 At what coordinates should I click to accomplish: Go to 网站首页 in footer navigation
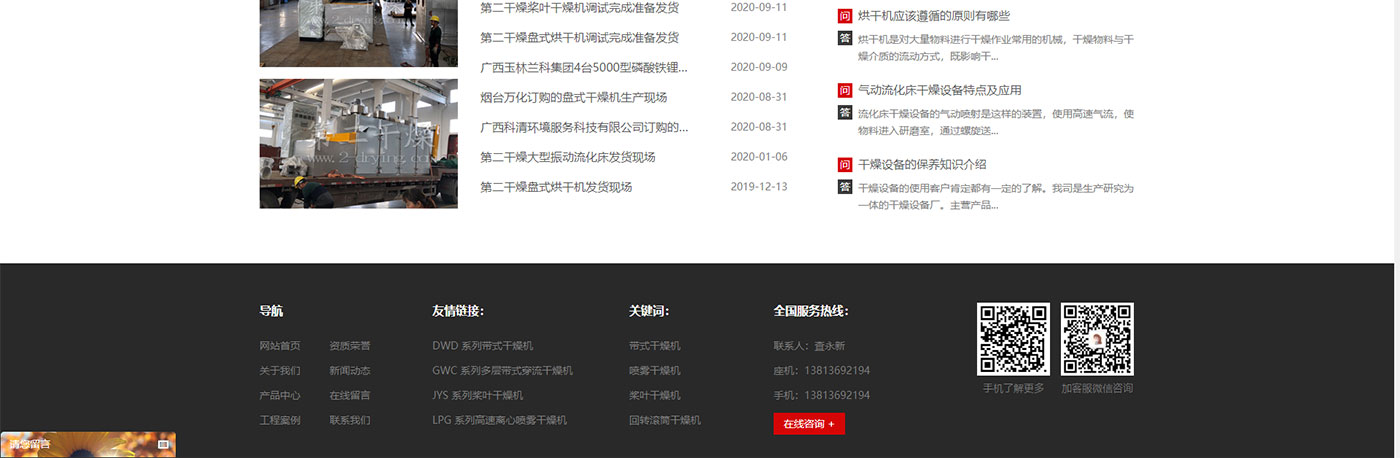click(279, 346)
